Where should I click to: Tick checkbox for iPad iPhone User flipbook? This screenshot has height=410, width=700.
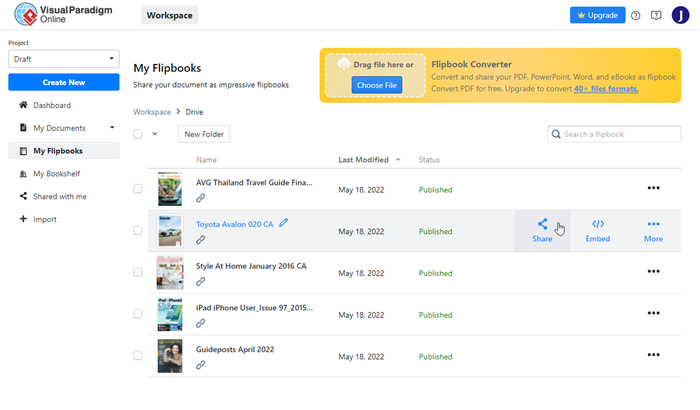pyautogui.click(x=138, y=314)
